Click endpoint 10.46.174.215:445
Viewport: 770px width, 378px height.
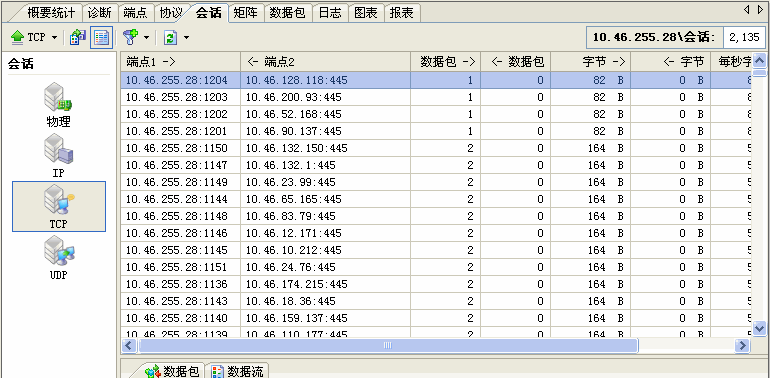(x=297, y=284)
